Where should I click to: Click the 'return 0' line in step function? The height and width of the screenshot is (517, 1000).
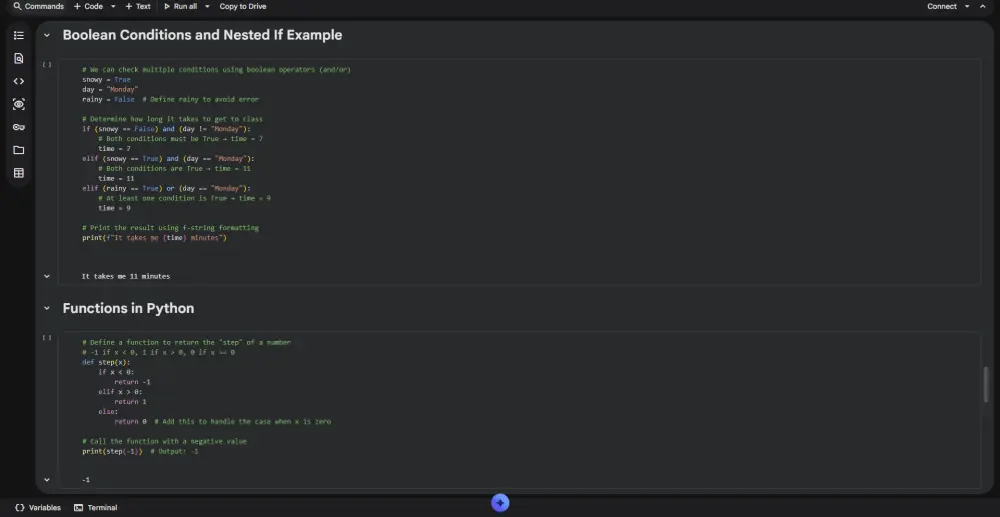click(223, 421)
